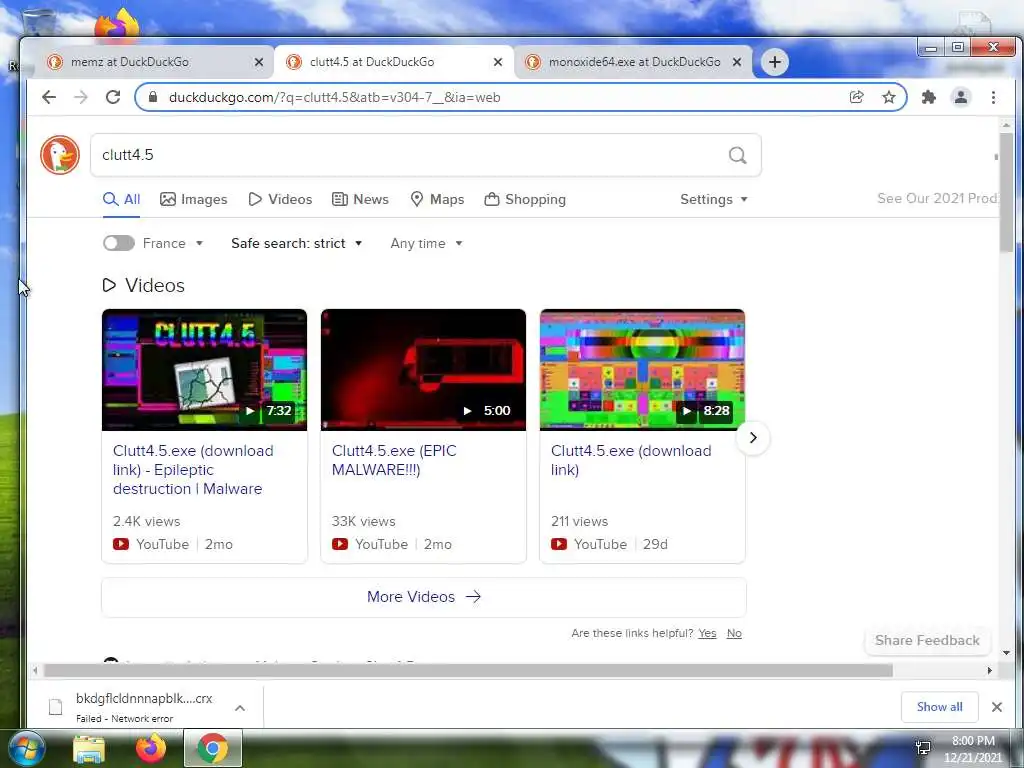Open the Any time filter dropdown
The image size is (1024, 768).
click(426, 243)
